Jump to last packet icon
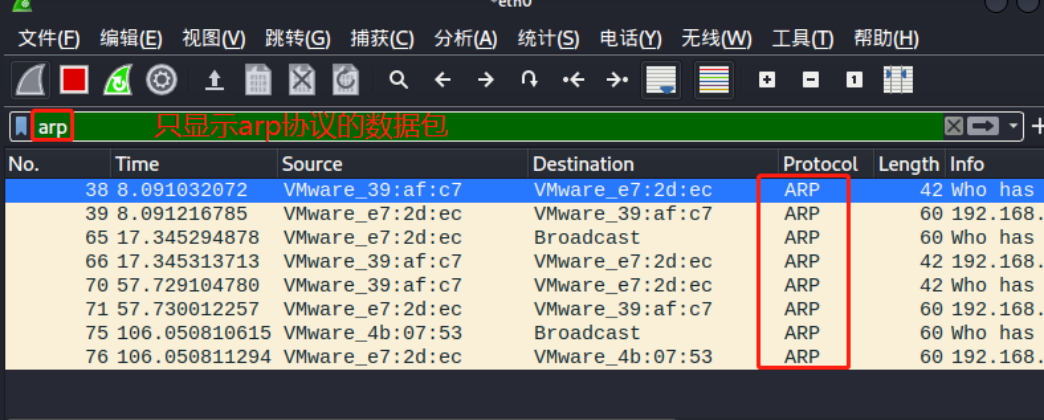 (x=617, y=81)
